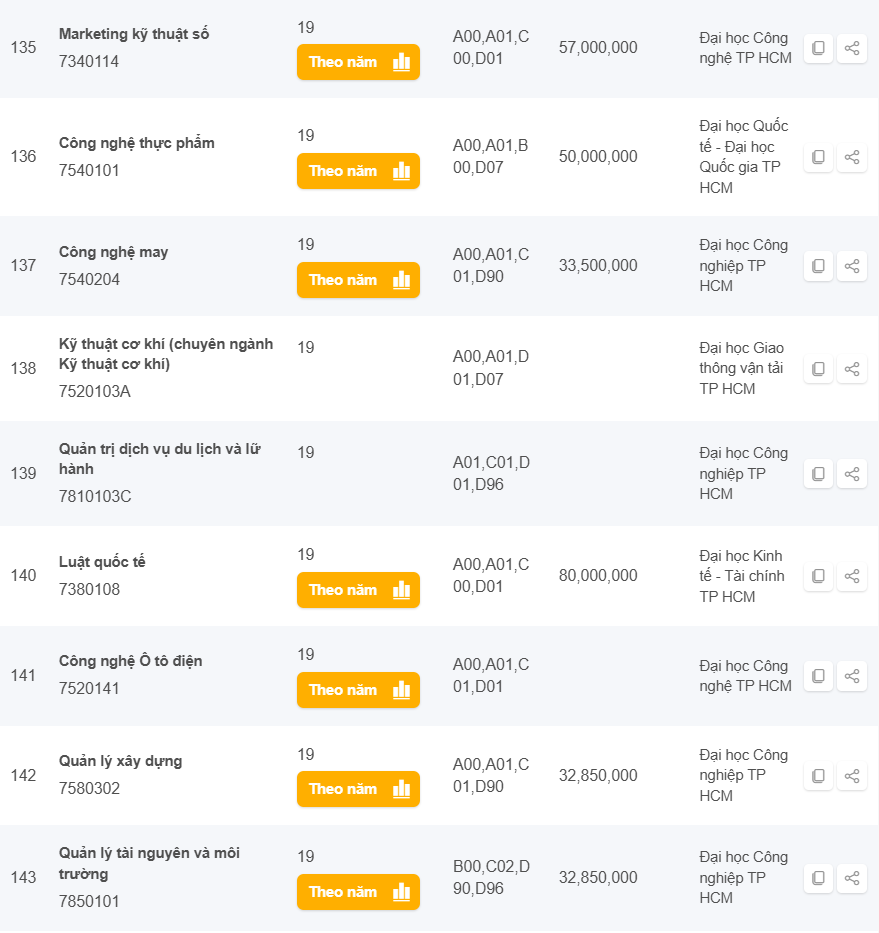Copy row 135 Marketing kỹ thuật số
Viewport: 879px width, 933px height.
tap(818, 48)
